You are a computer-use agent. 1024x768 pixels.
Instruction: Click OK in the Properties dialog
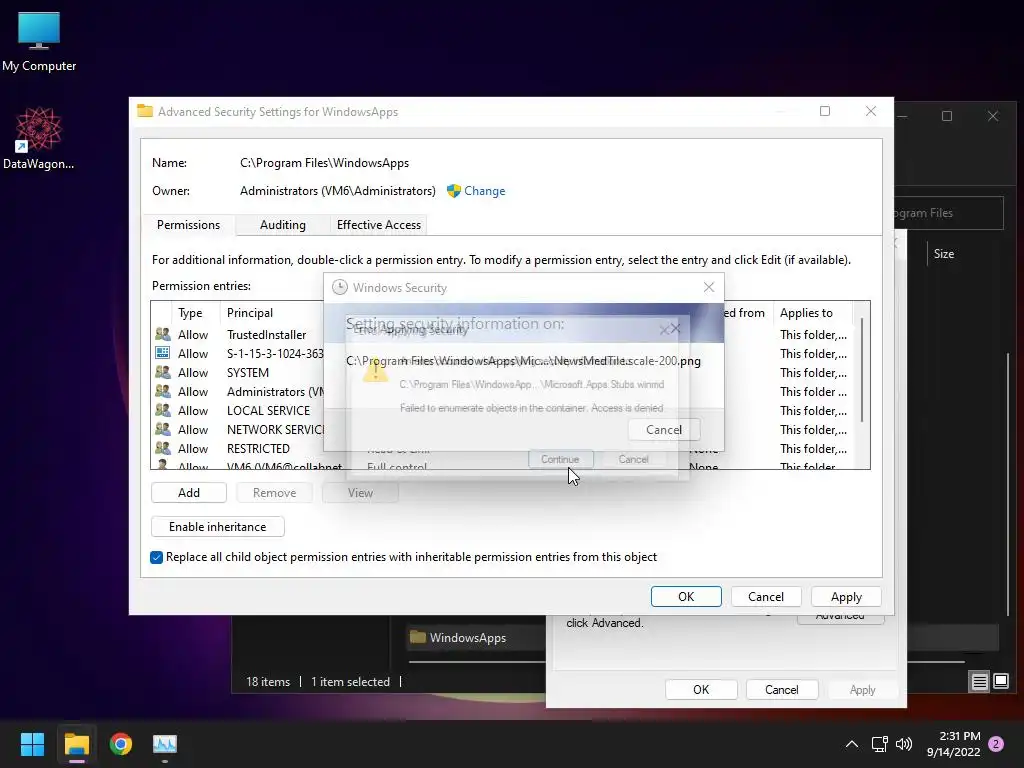click(701, 690)
